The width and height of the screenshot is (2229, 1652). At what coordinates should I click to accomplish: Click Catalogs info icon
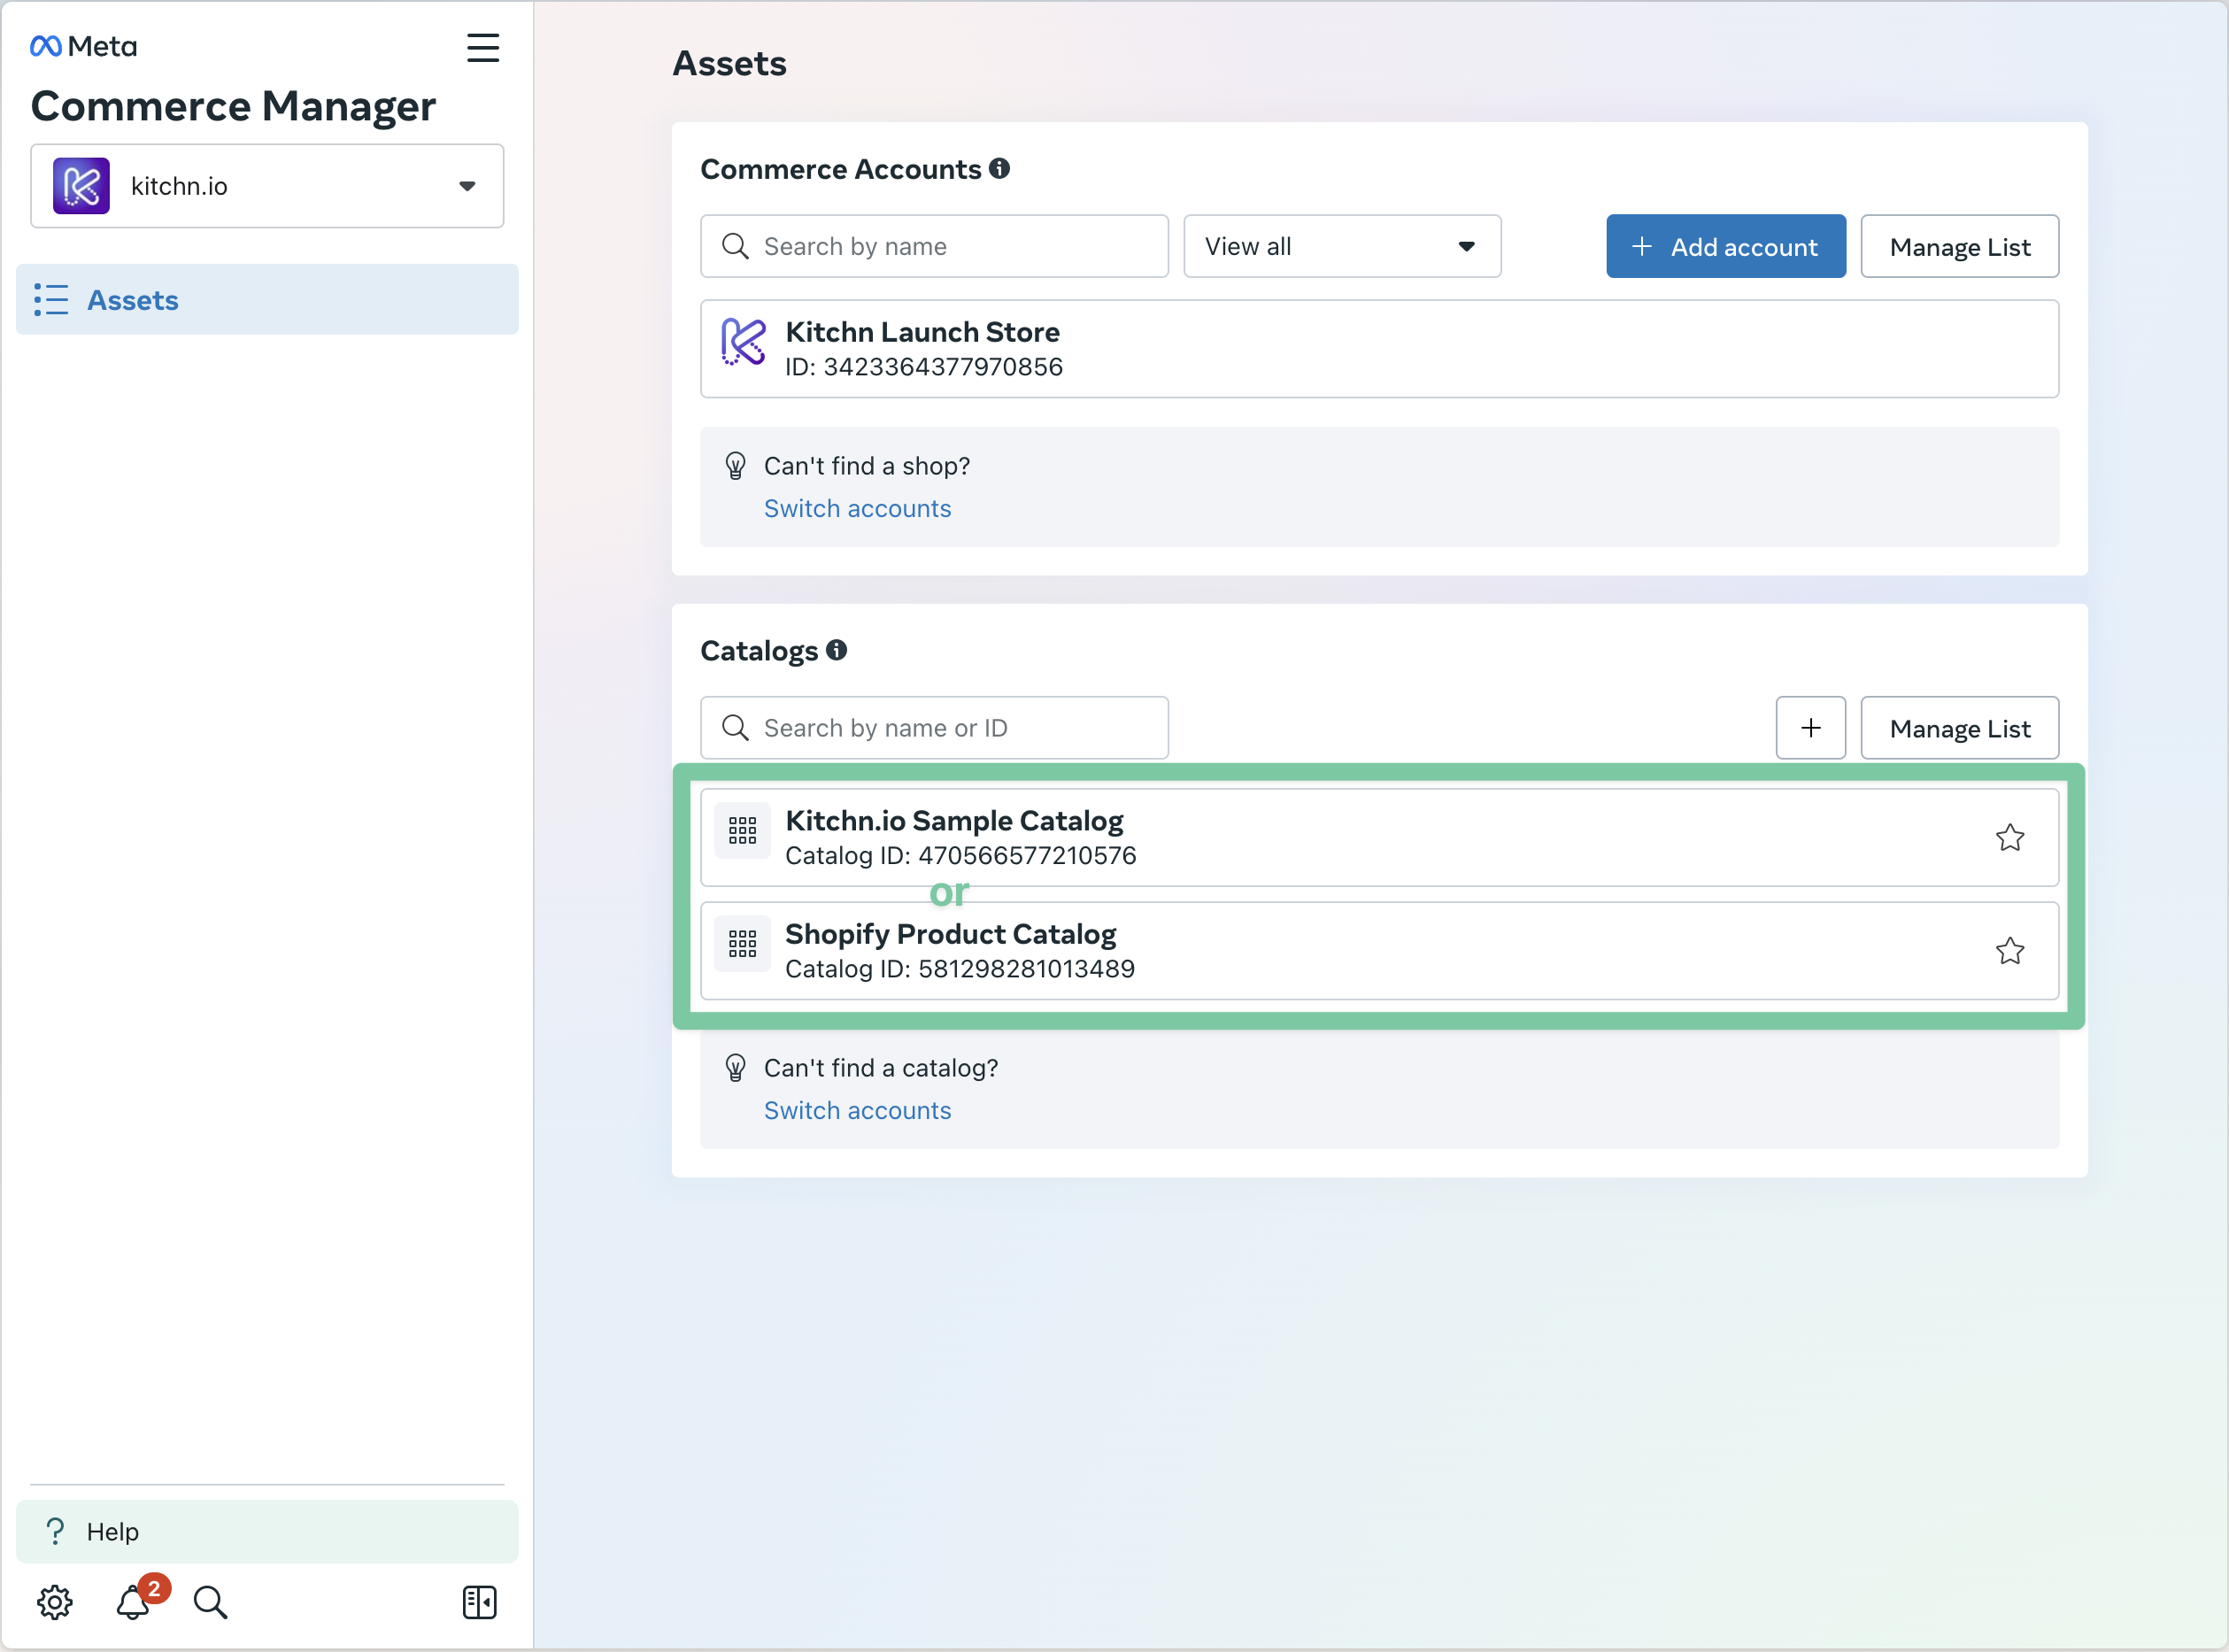(x=837, y=651)
